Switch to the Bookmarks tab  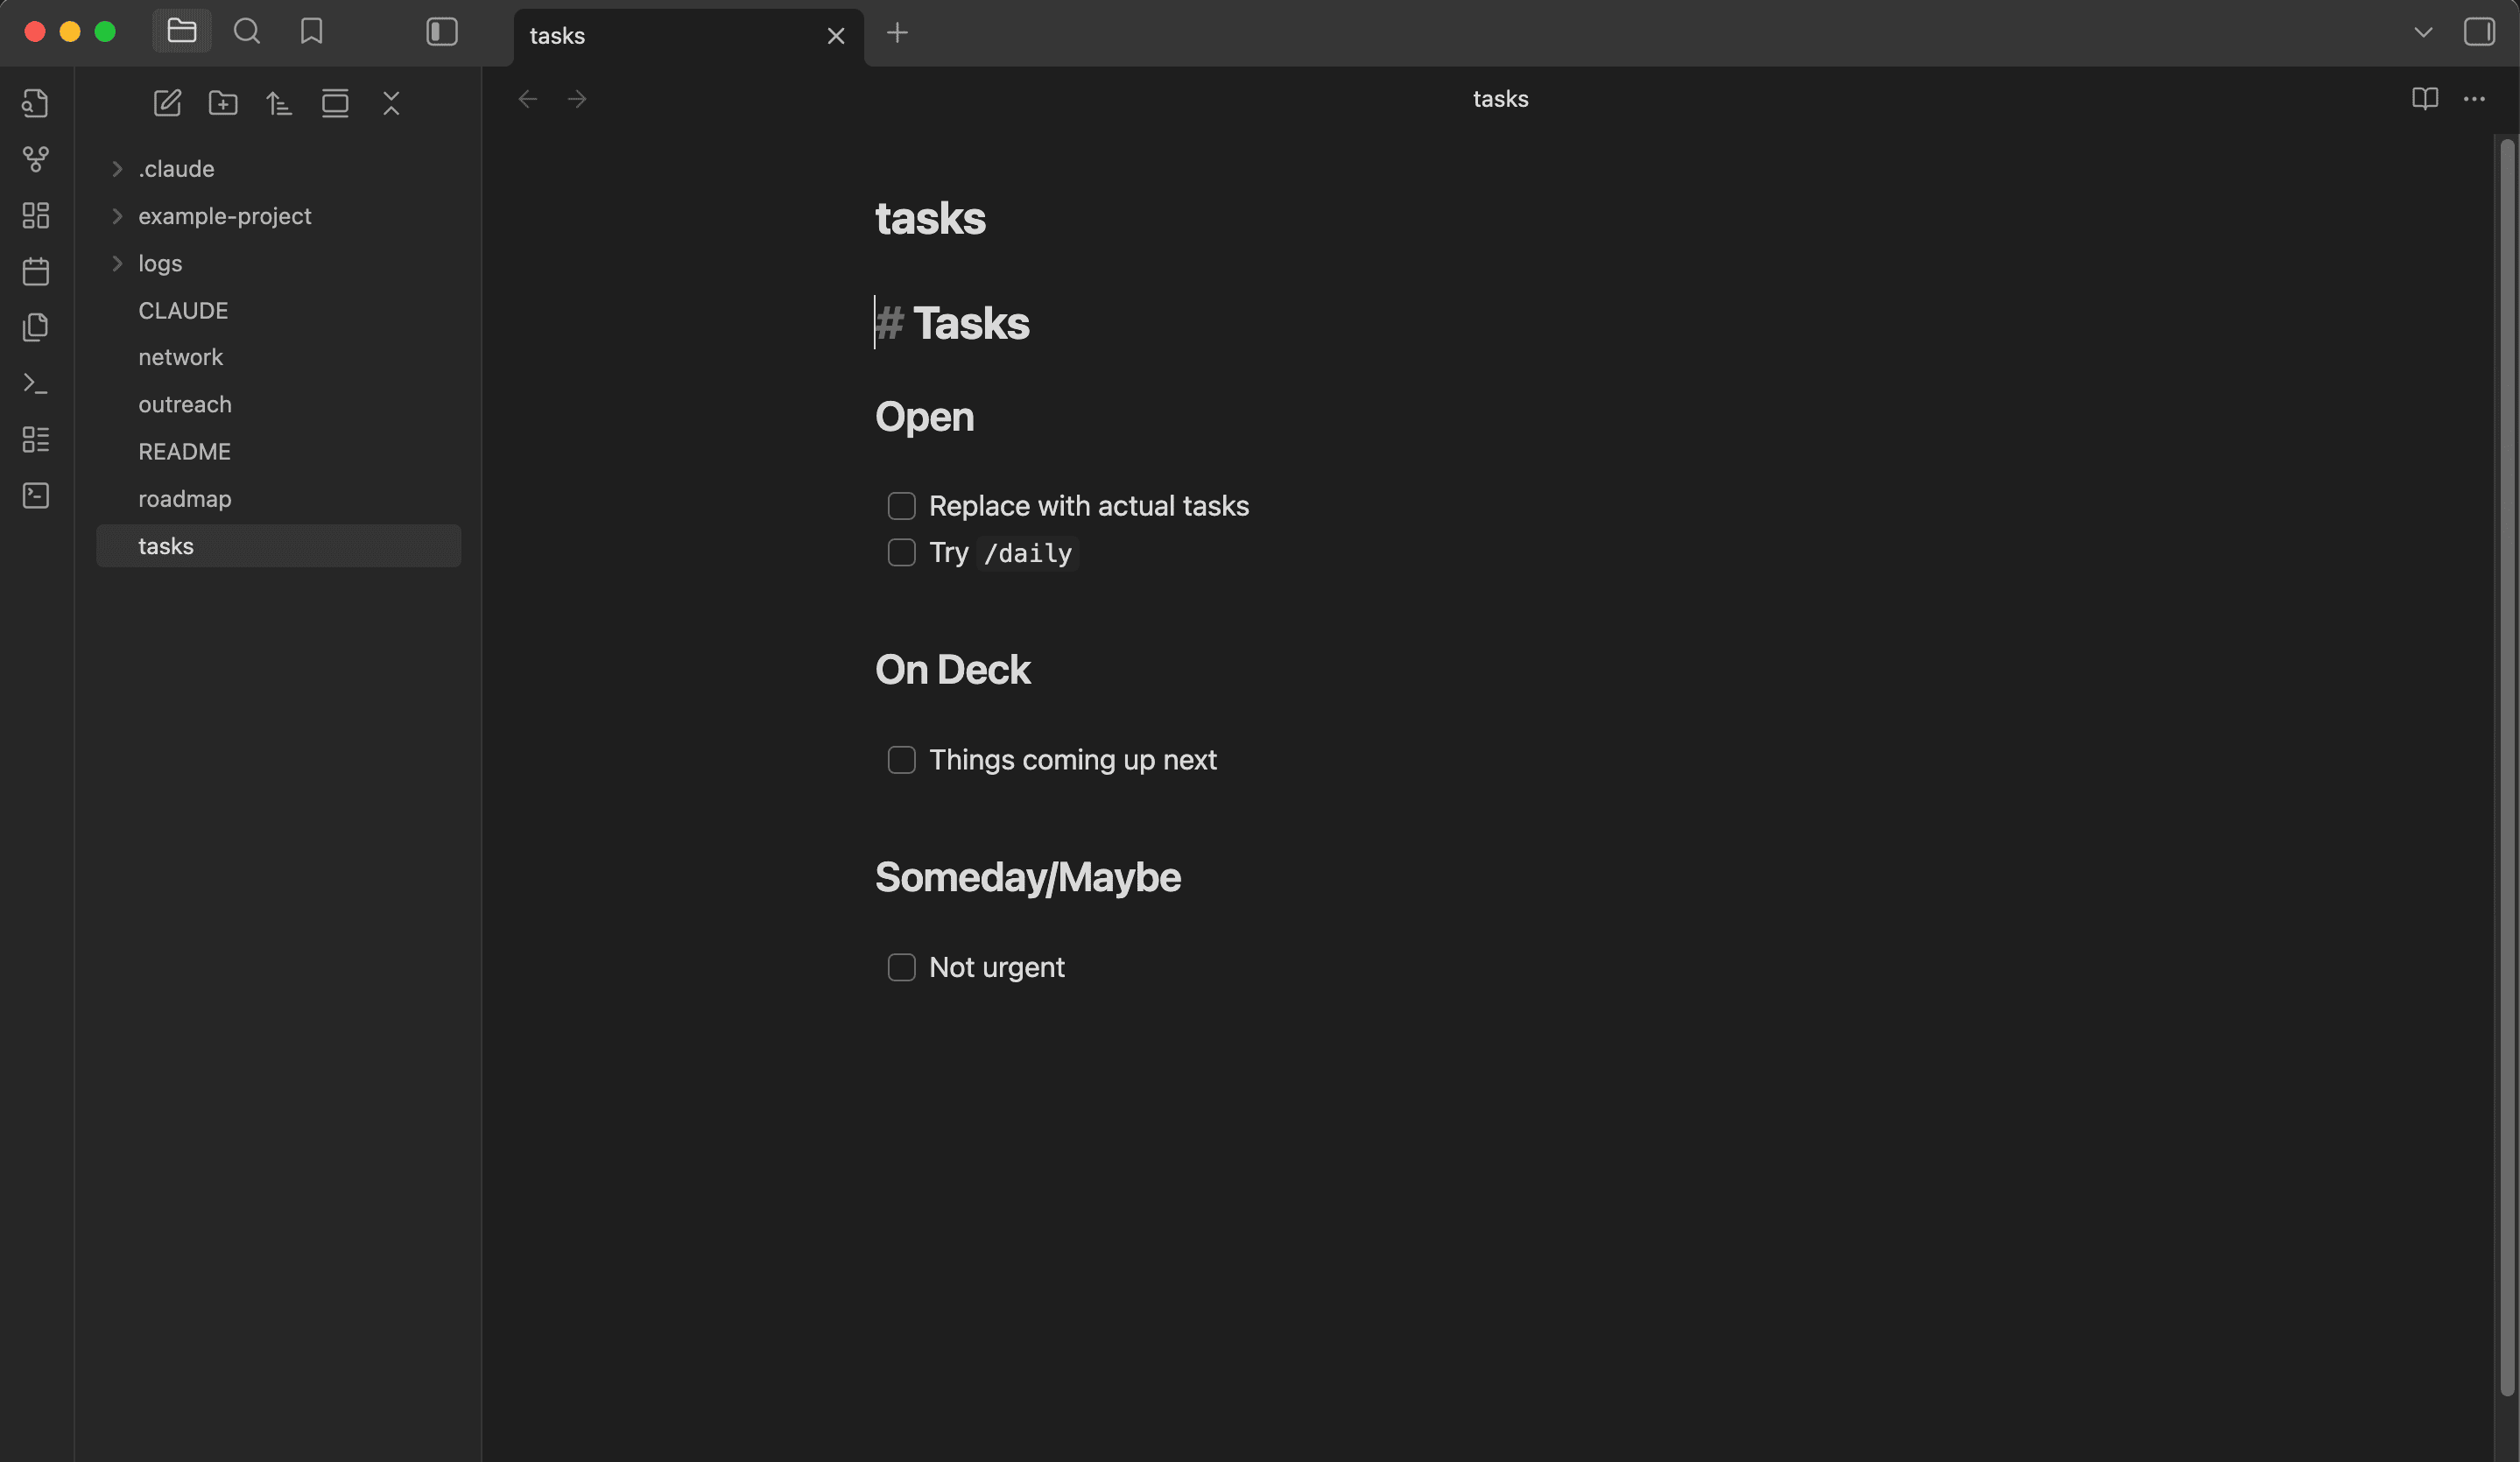coord(310,31)
